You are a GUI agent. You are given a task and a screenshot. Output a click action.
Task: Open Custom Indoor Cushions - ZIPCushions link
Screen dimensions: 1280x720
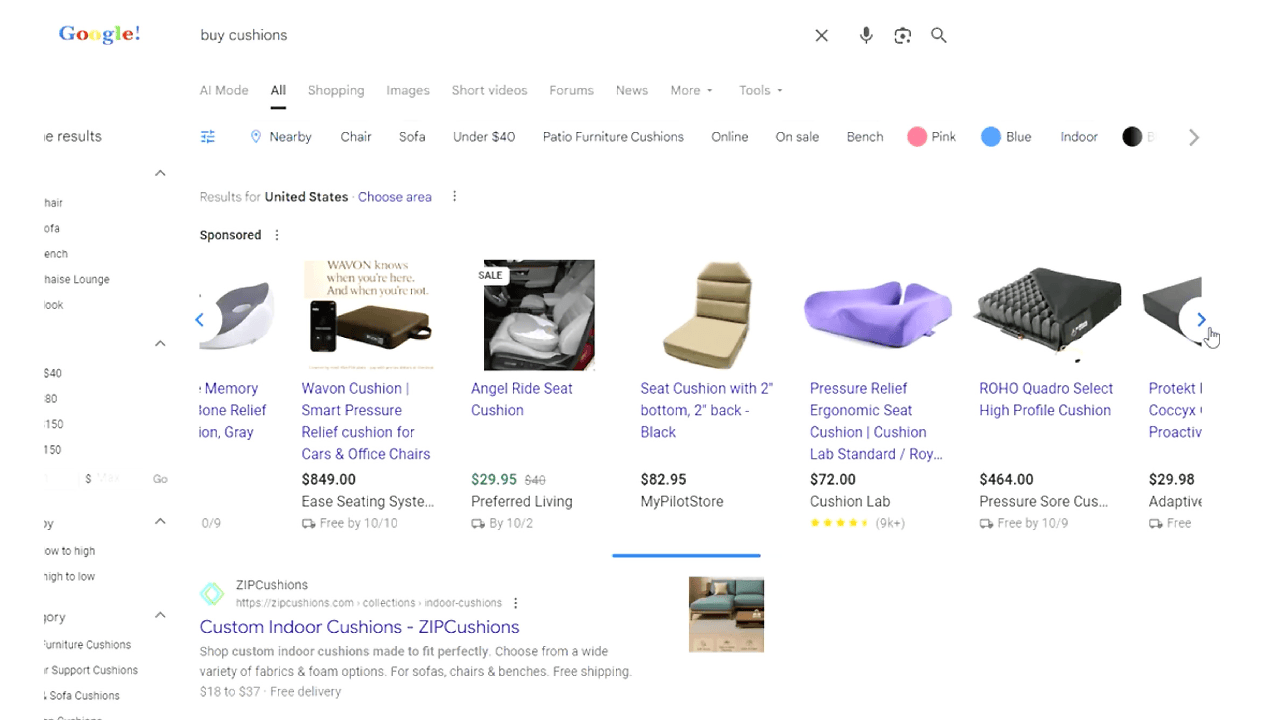(x=359, y=627)
